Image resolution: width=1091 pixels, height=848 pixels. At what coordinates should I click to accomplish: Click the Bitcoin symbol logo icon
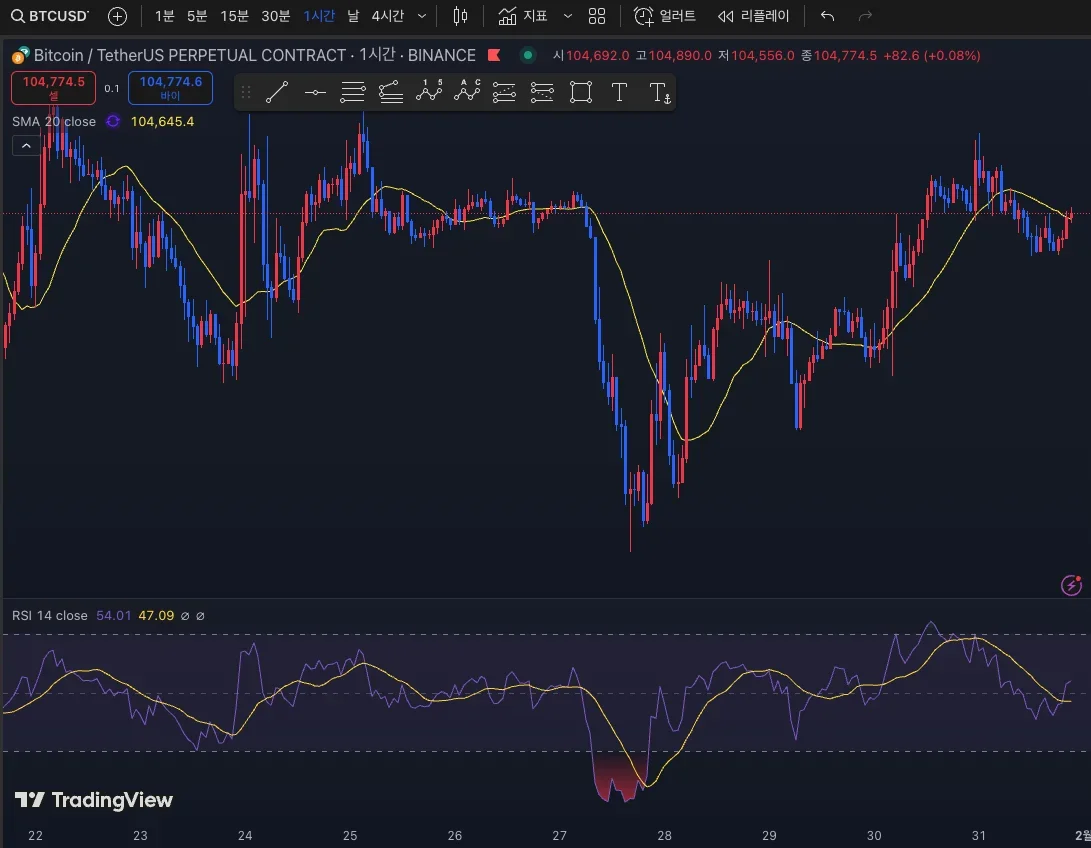pos(20,55)
